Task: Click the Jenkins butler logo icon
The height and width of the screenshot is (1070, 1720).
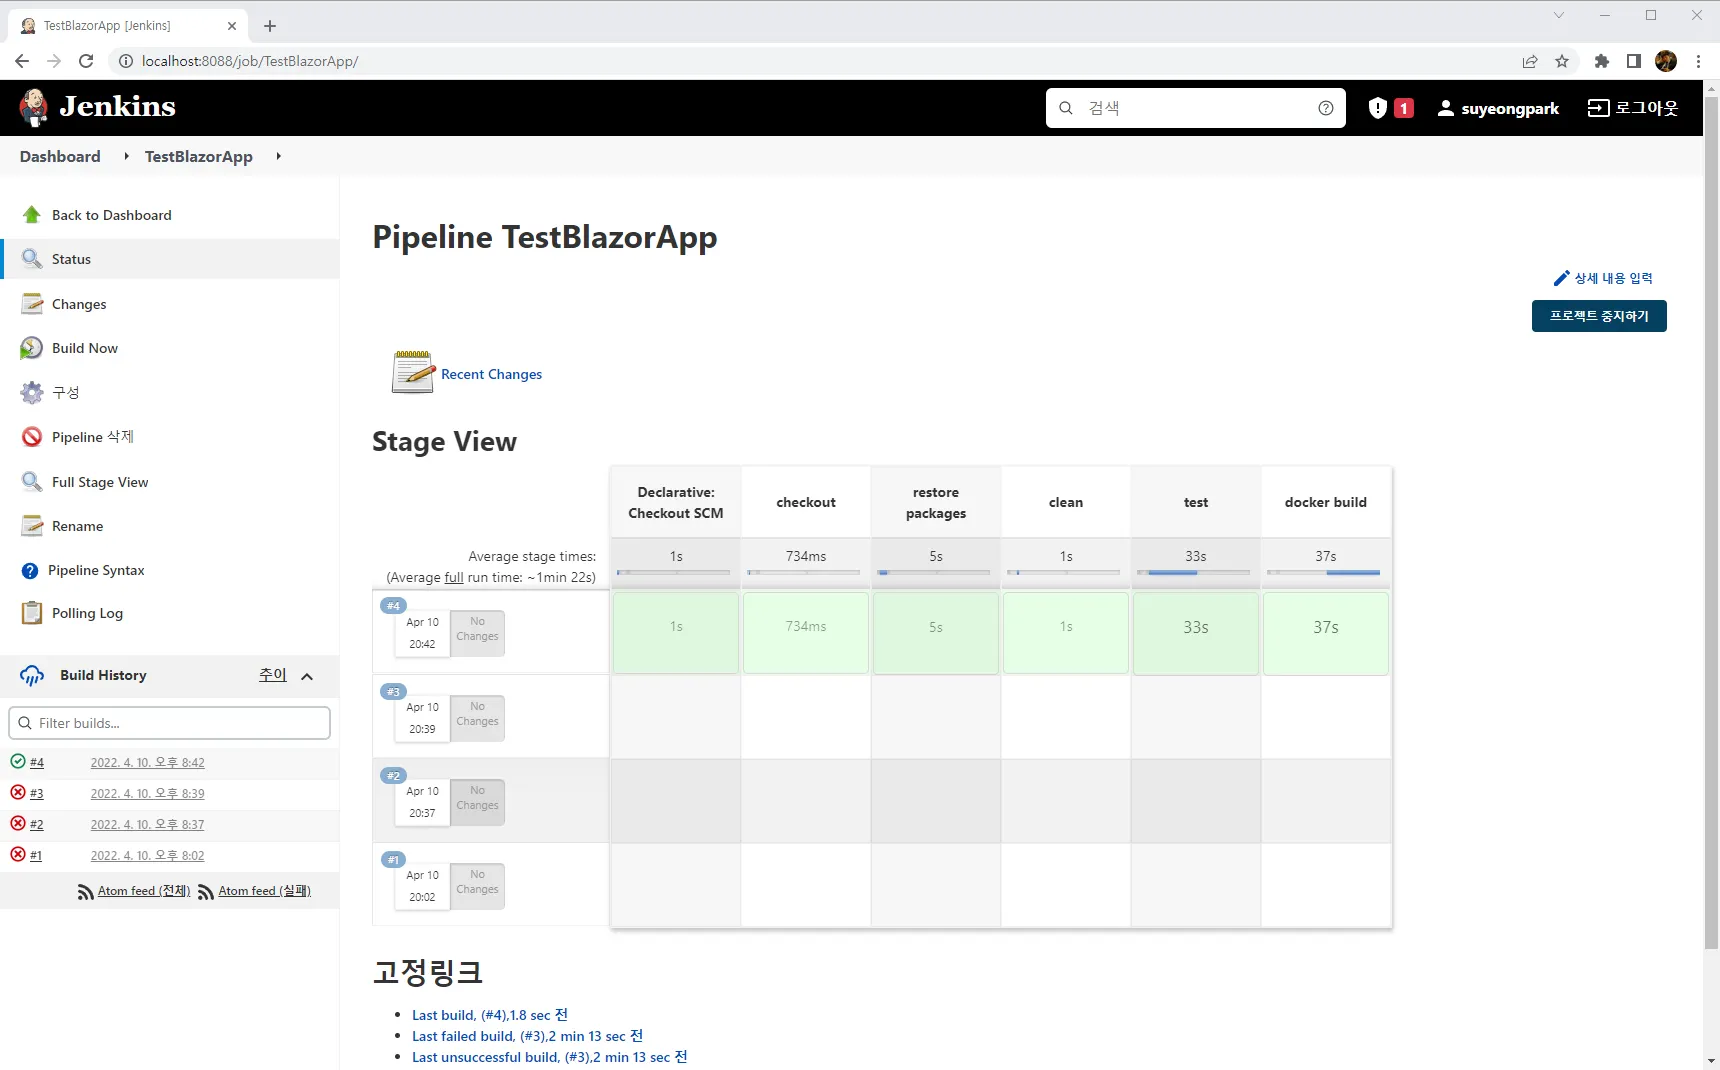Action: click(34, 107)
